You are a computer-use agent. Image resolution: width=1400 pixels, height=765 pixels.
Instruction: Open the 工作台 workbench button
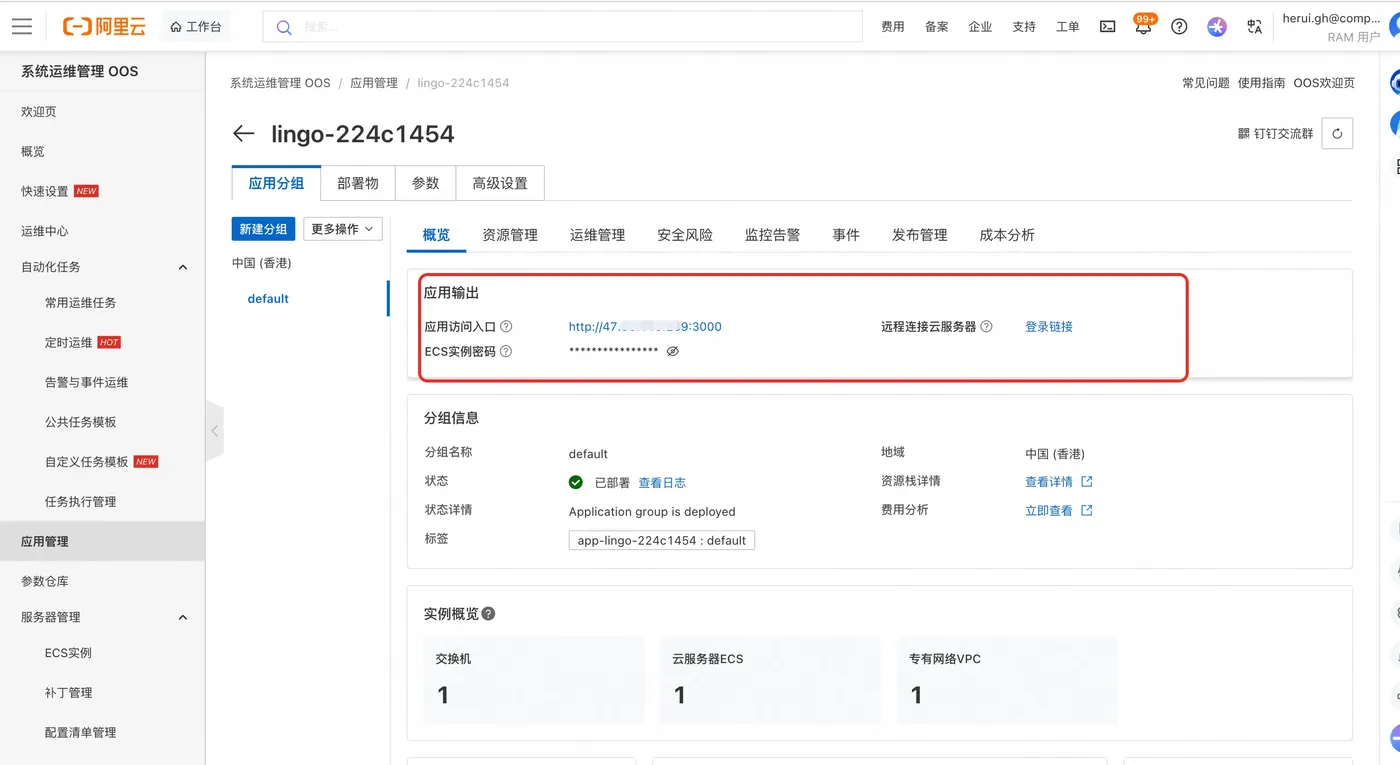(196, 27)
